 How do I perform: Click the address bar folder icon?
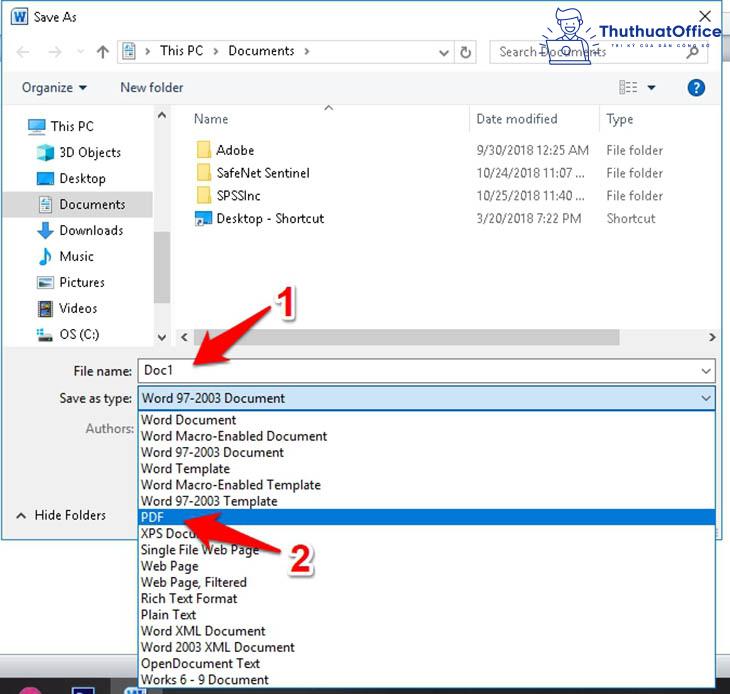click(x=129, y=51)
